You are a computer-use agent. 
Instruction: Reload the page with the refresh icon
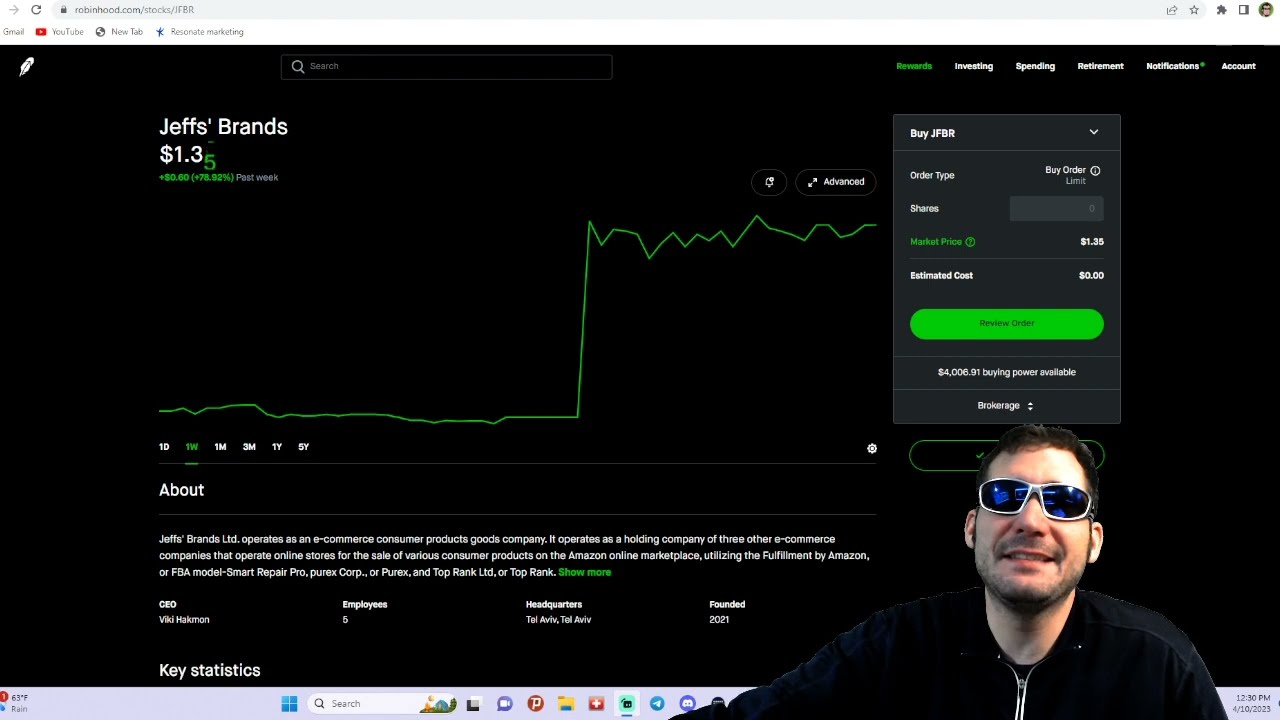(36, 9)
